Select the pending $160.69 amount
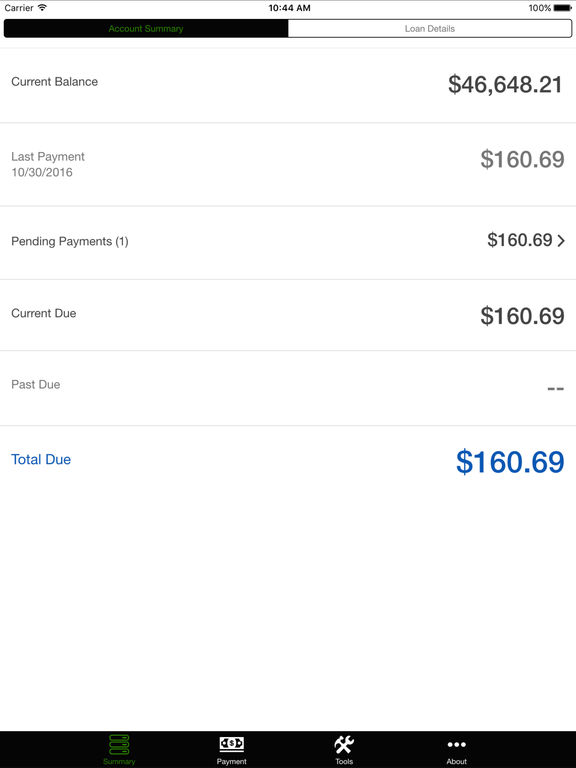The image size is (576, 768). [520, 240]
